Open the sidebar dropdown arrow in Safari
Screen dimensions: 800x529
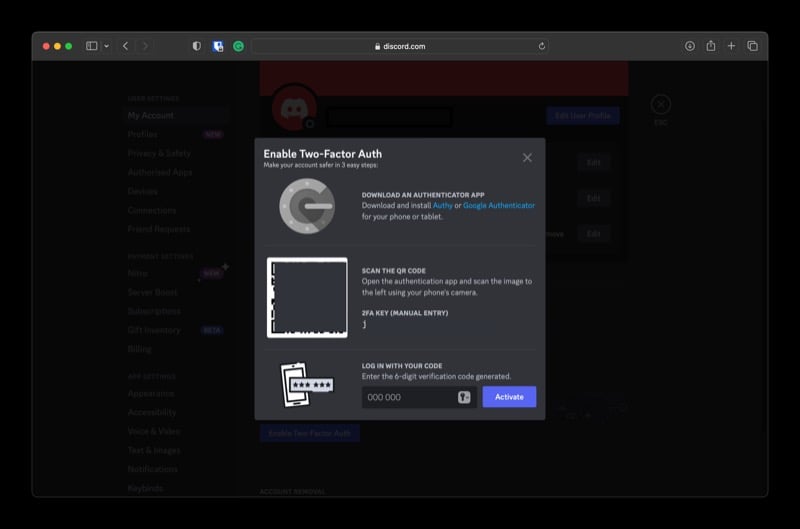click(106, 46)
